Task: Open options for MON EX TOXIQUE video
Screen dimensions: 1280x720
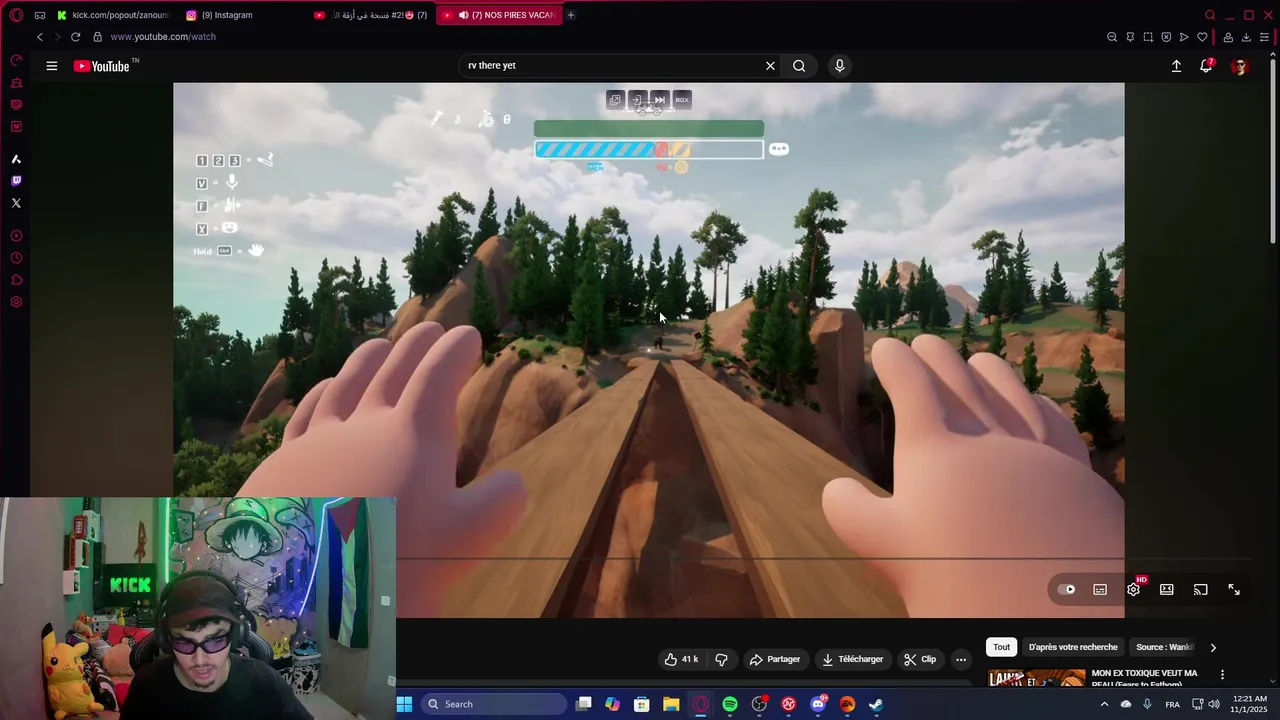Action: [1222, 676]
